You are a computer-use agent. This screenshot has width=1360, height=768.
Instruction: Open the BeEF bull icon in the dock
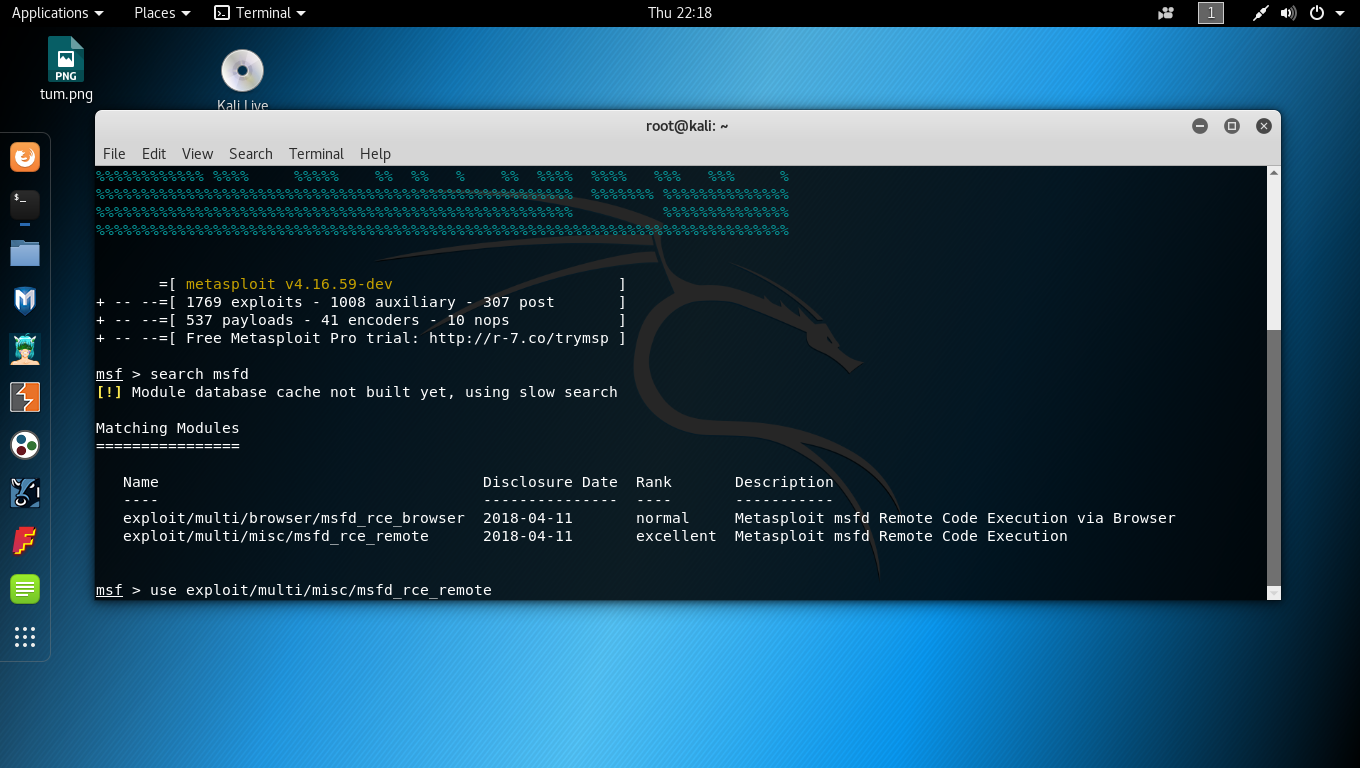tap(25, 493)
